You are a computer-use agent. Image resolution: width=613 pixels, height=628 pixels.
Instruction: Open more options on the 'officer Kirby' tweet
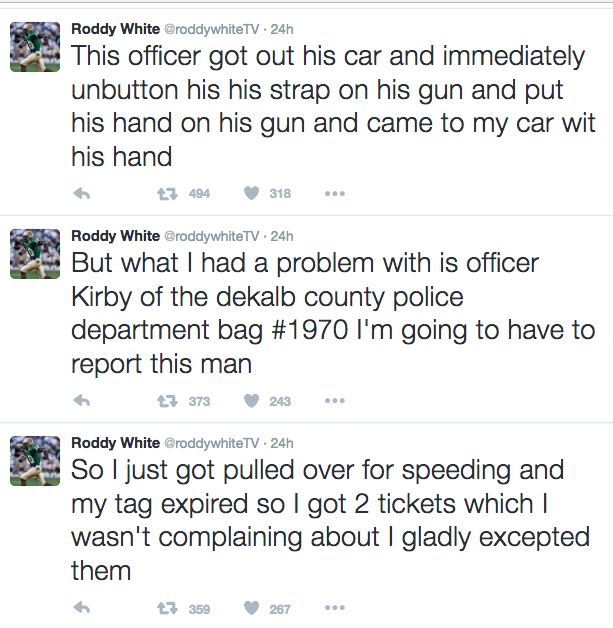[335, 401]
